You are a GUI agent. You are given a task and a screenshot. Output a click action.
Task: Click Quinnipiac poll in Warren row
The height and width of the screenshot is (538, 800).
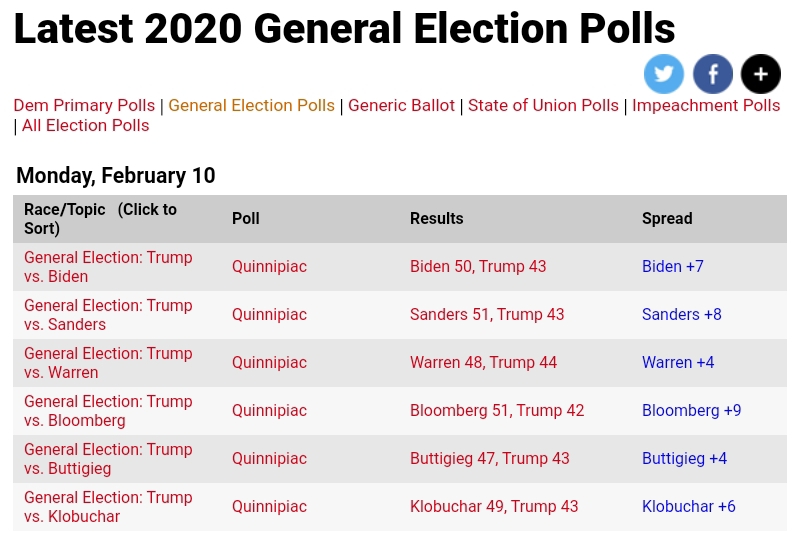269,362
